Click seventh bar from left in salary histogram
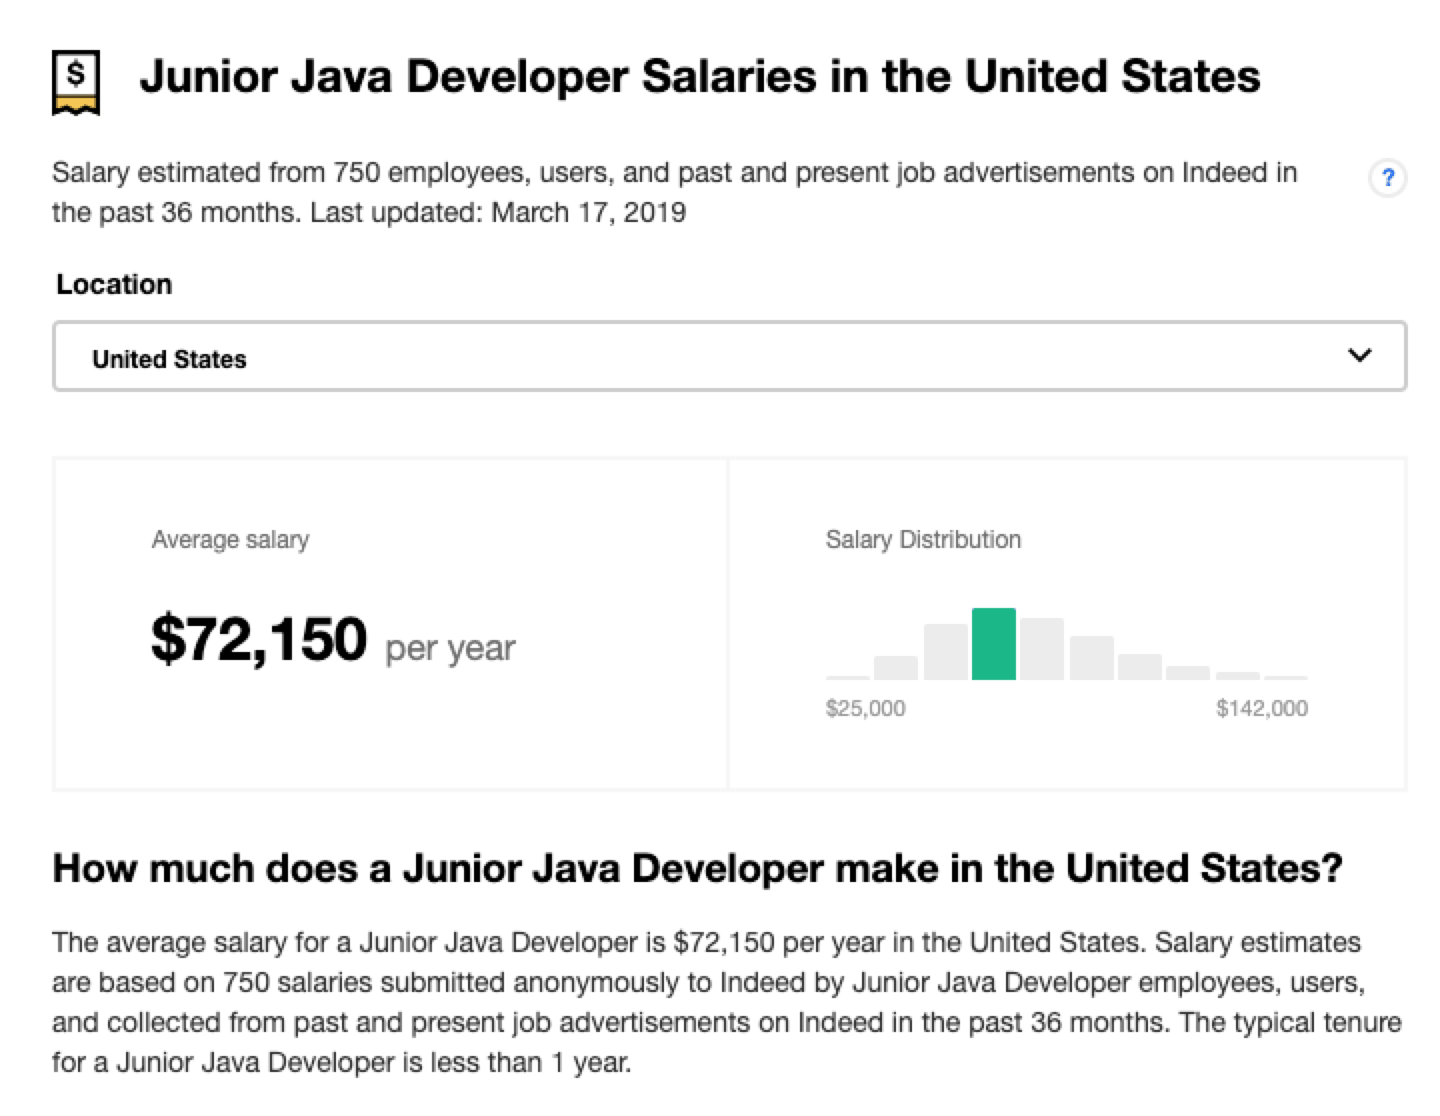Screen dimensions: 1440x1116 1139,667
